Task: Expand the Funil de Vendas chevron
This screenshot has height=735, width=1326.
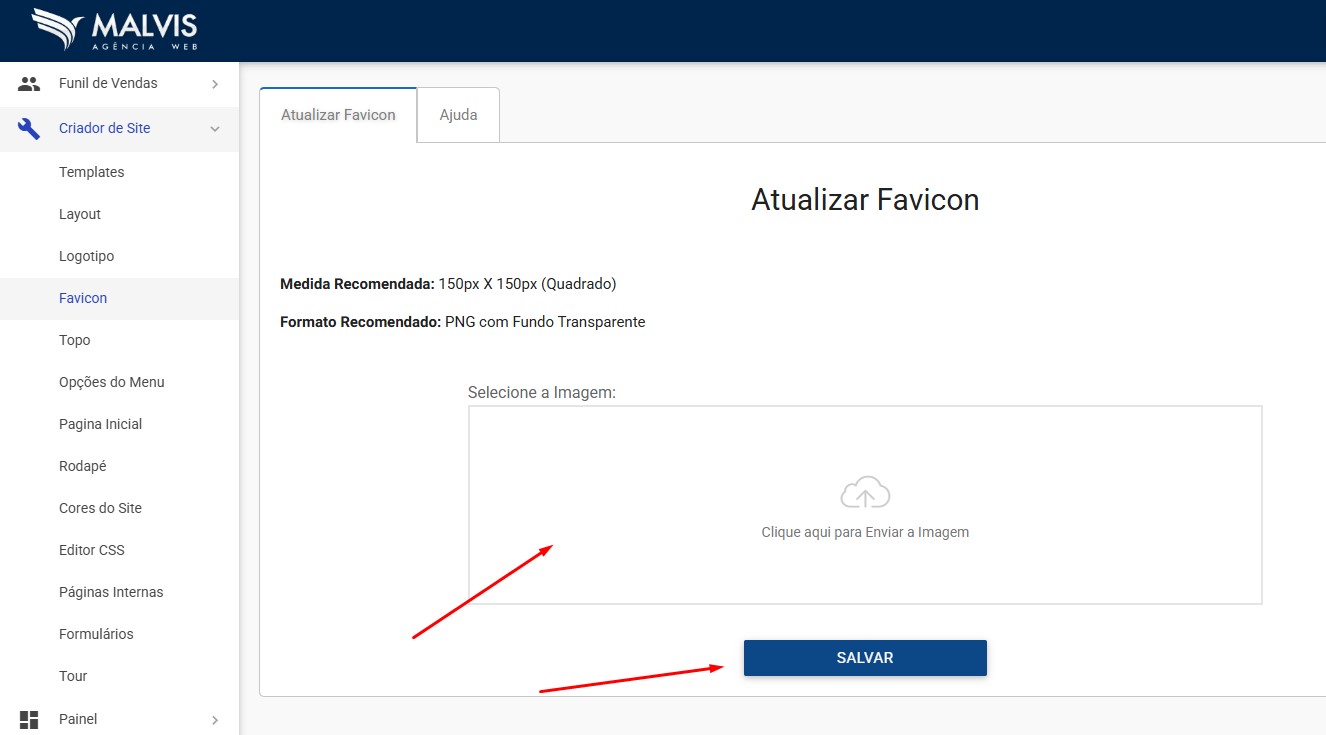Action: 215,84
